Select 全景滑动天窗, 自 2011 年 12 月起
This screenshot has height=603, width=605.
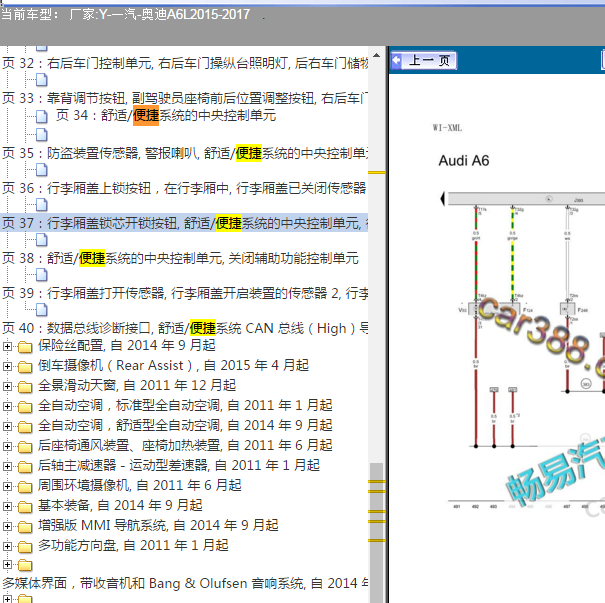(137, 385)
